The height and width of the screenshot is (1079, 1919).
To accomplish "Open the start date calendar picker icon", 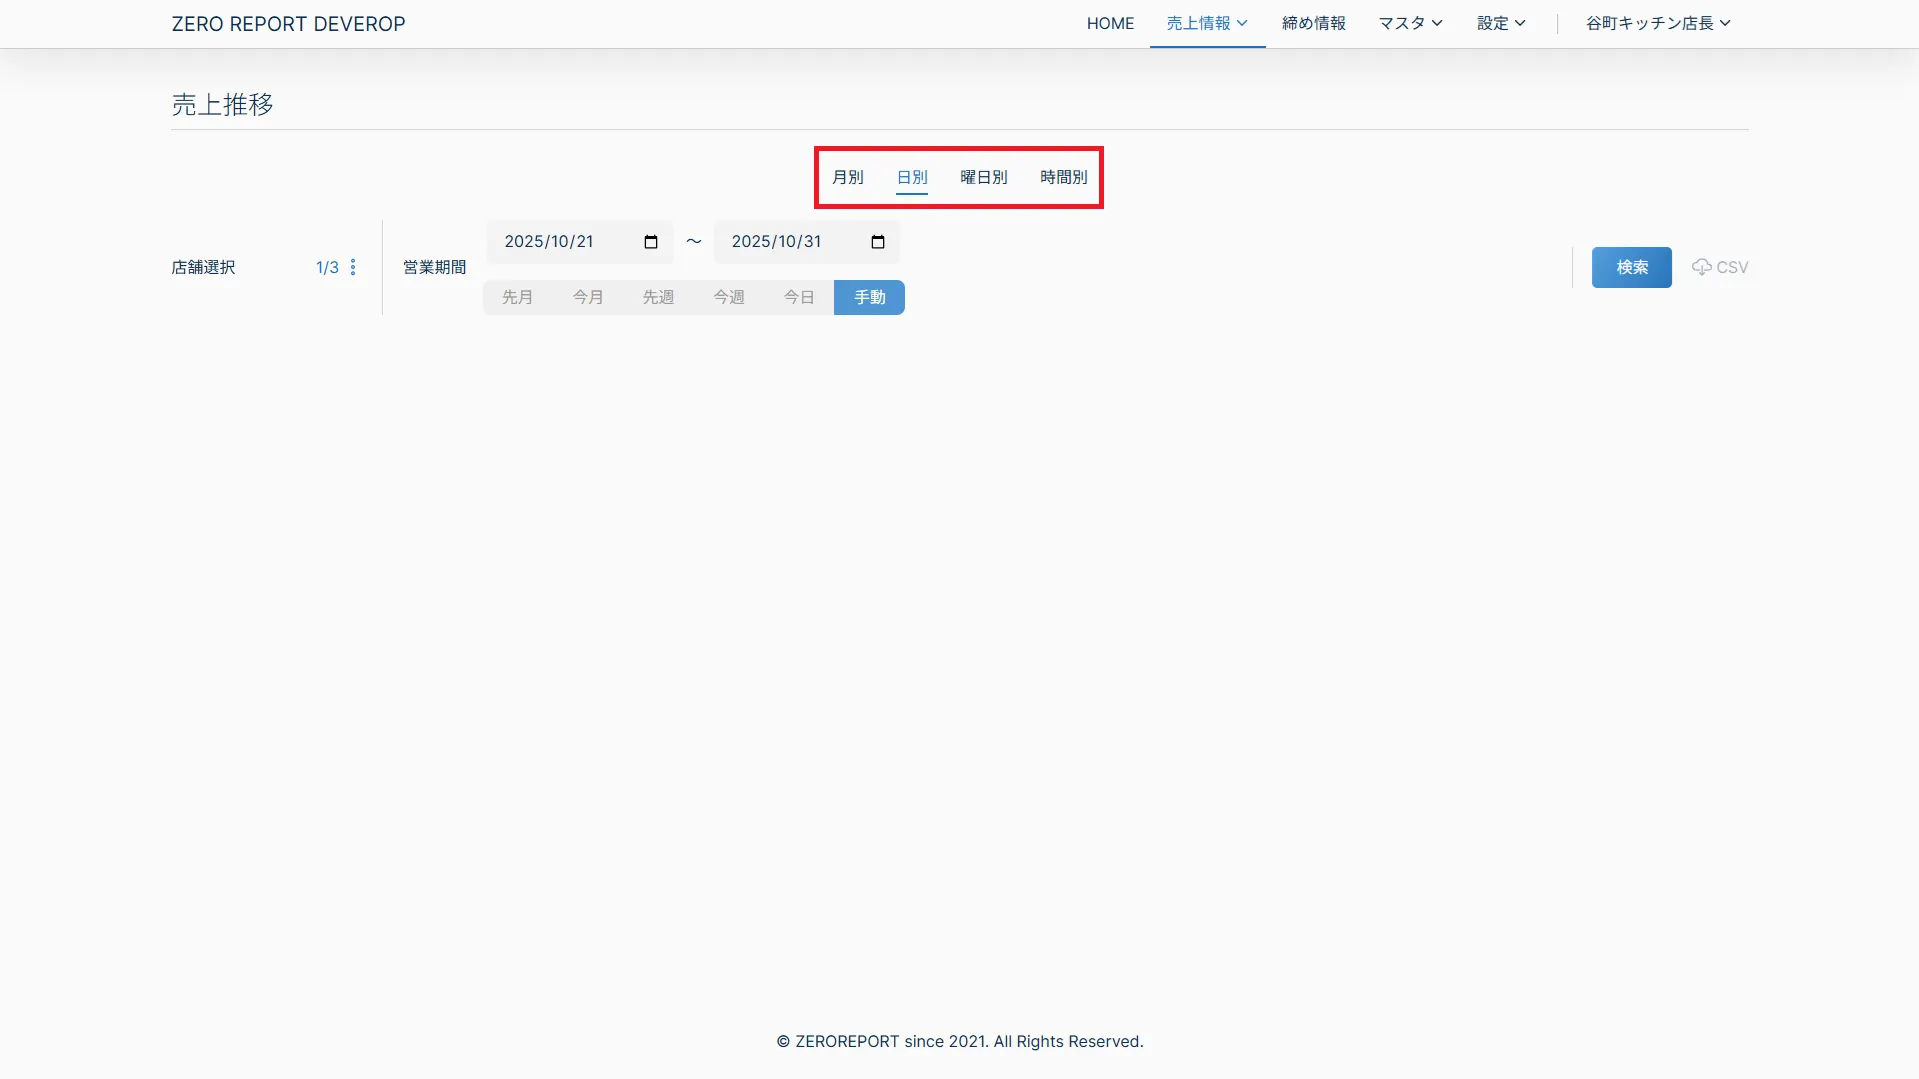I will pyautogui.click(x=651, y=242).
